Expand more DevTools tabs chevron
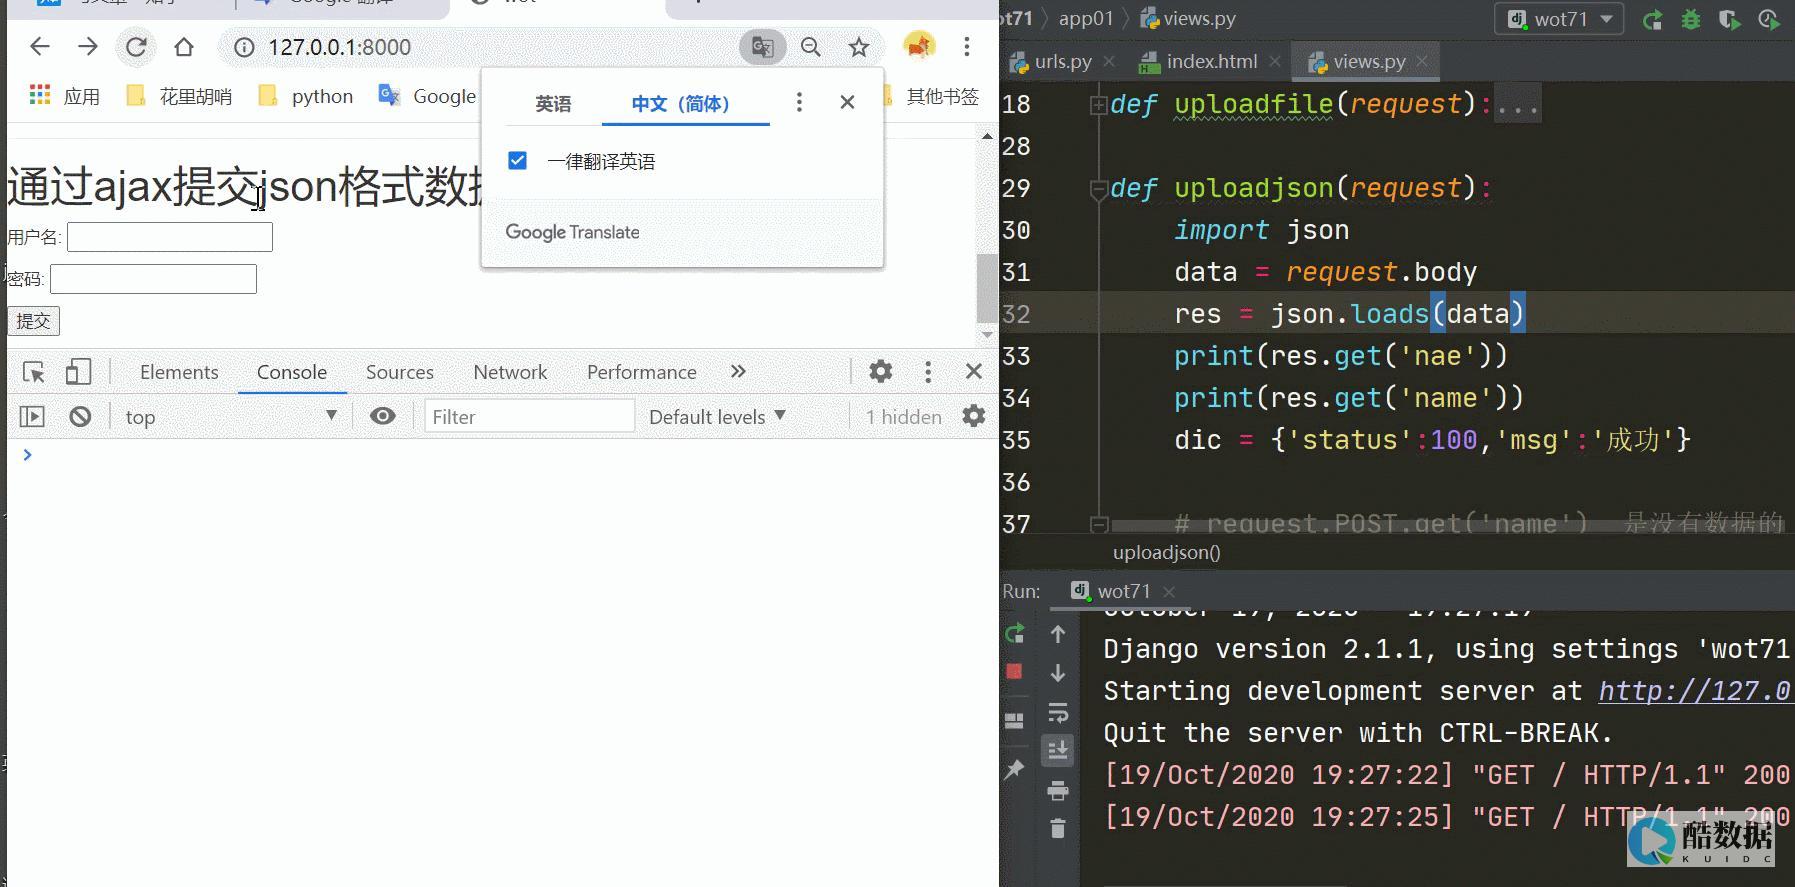The image size is (1795, 887). [x=738, y=371]
